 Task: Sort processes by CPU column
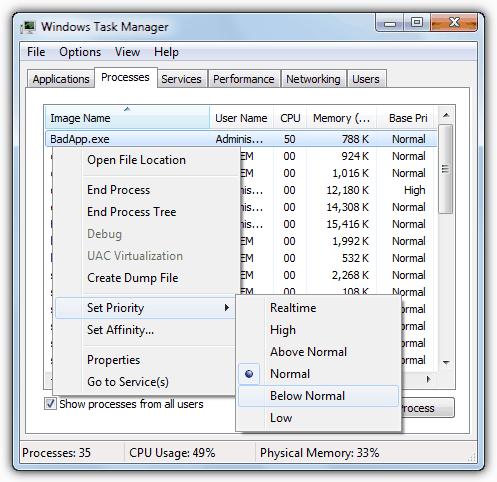(290, 118)
